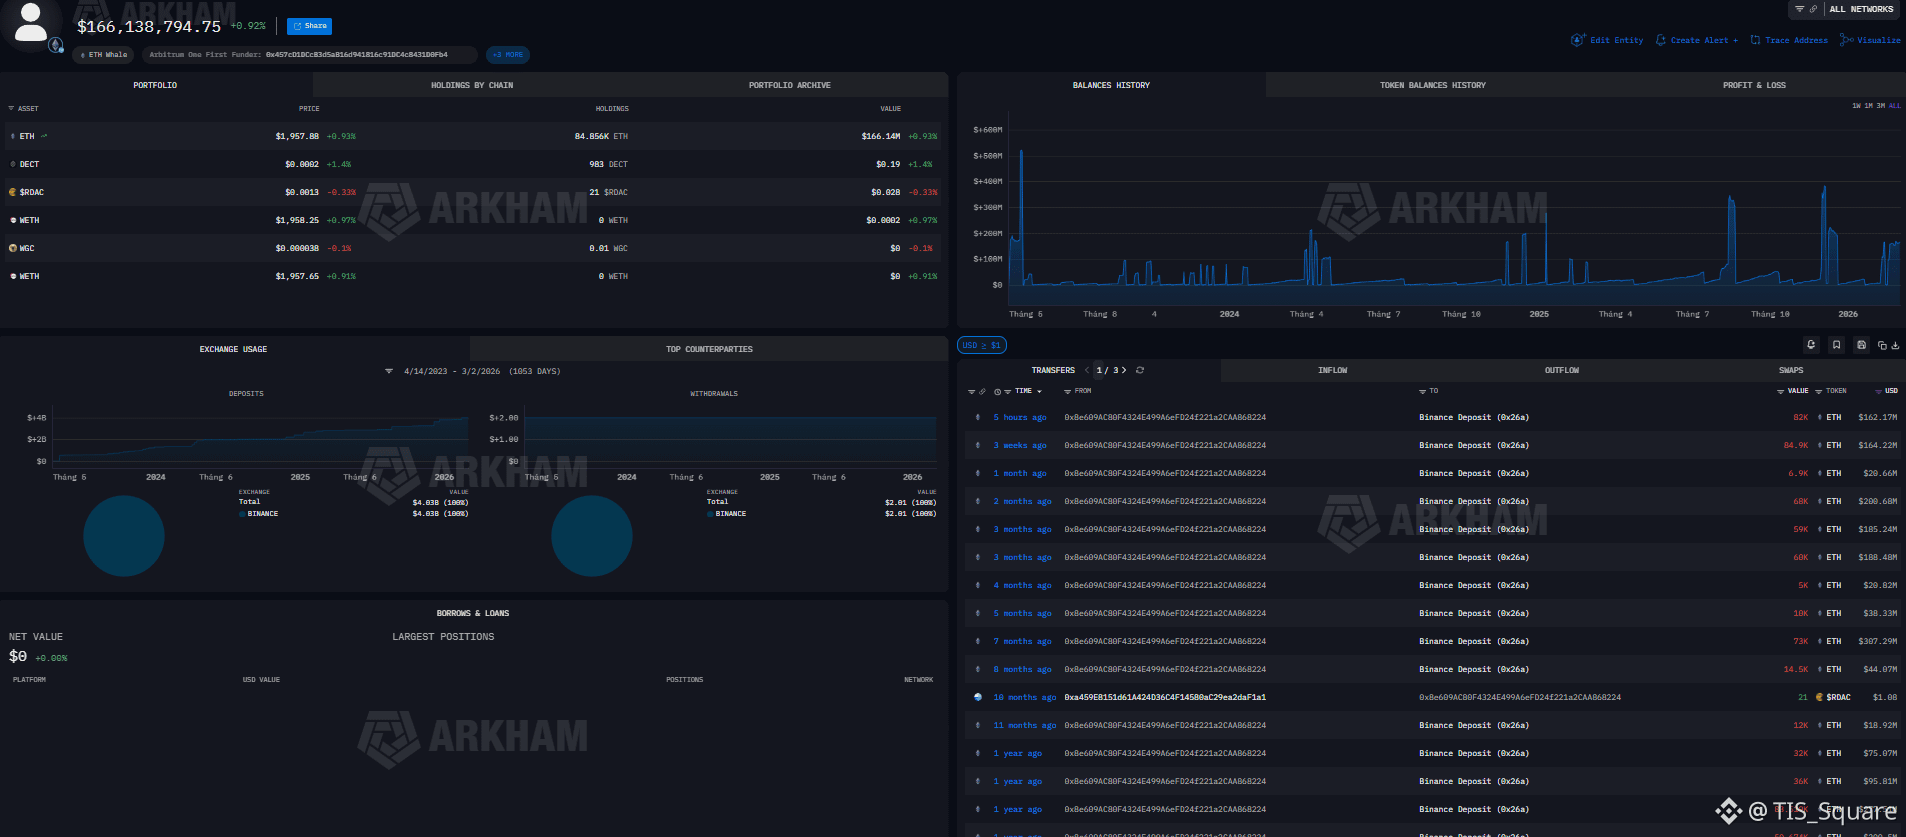1906x837 pixels.
Task: Click the blue Share button
Action: pos(309,26)
